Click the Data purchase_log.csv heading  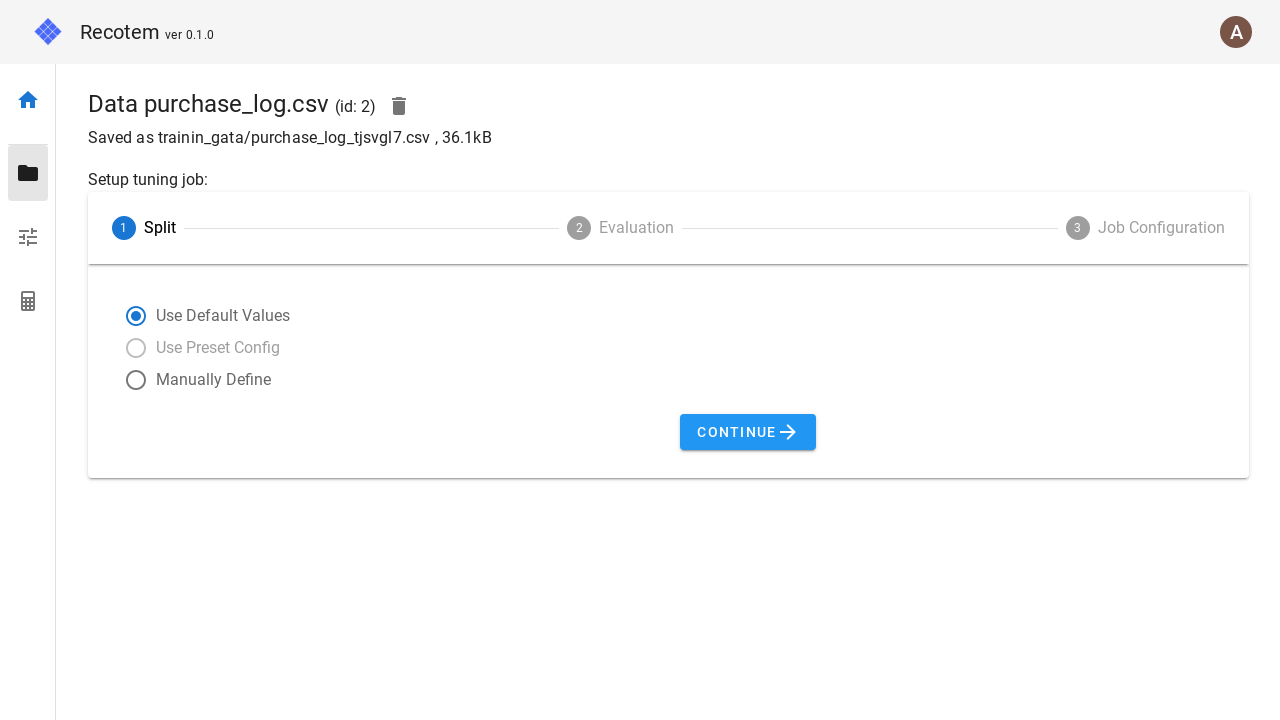208,104
